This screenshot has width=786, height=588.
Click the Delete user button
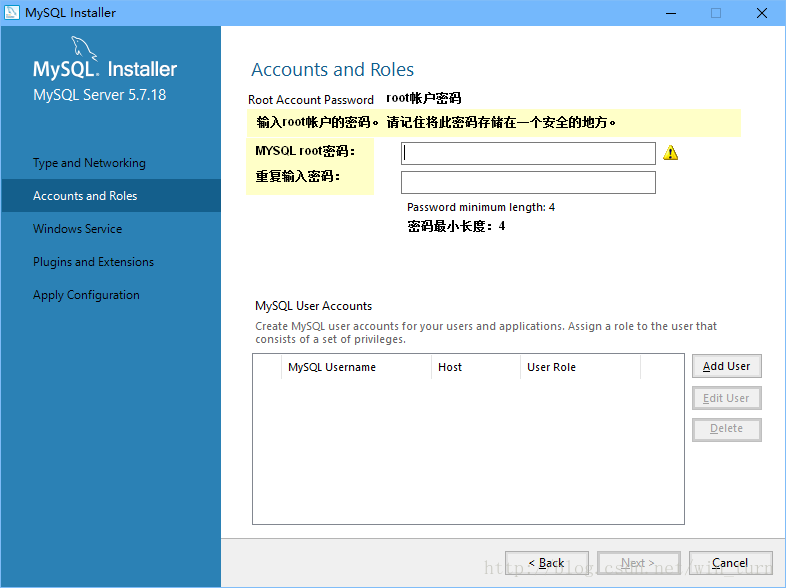[x=726, y=429]
